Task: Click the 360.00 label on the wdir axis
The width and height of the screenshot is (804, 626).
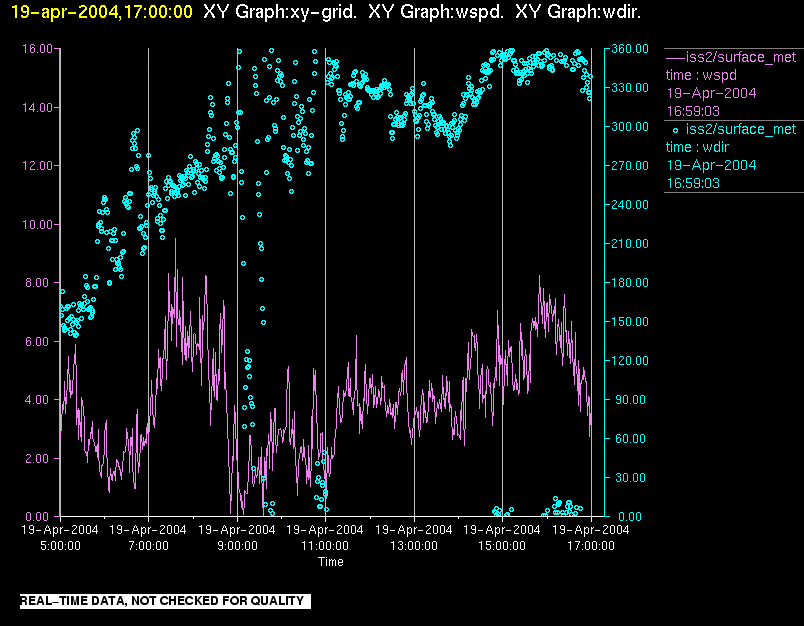Action: [630, 49]
